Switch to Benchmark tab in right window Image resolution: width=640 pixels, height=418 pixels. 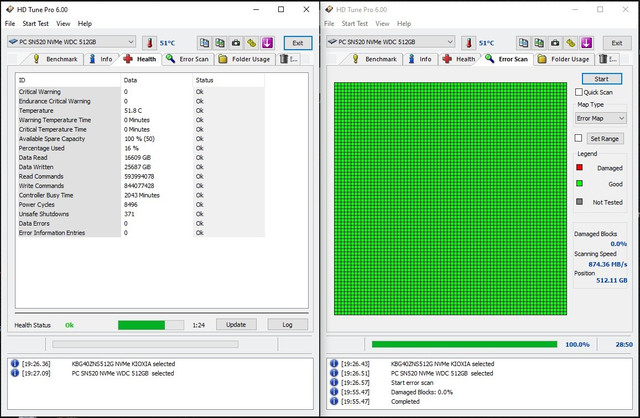(375, 59)
